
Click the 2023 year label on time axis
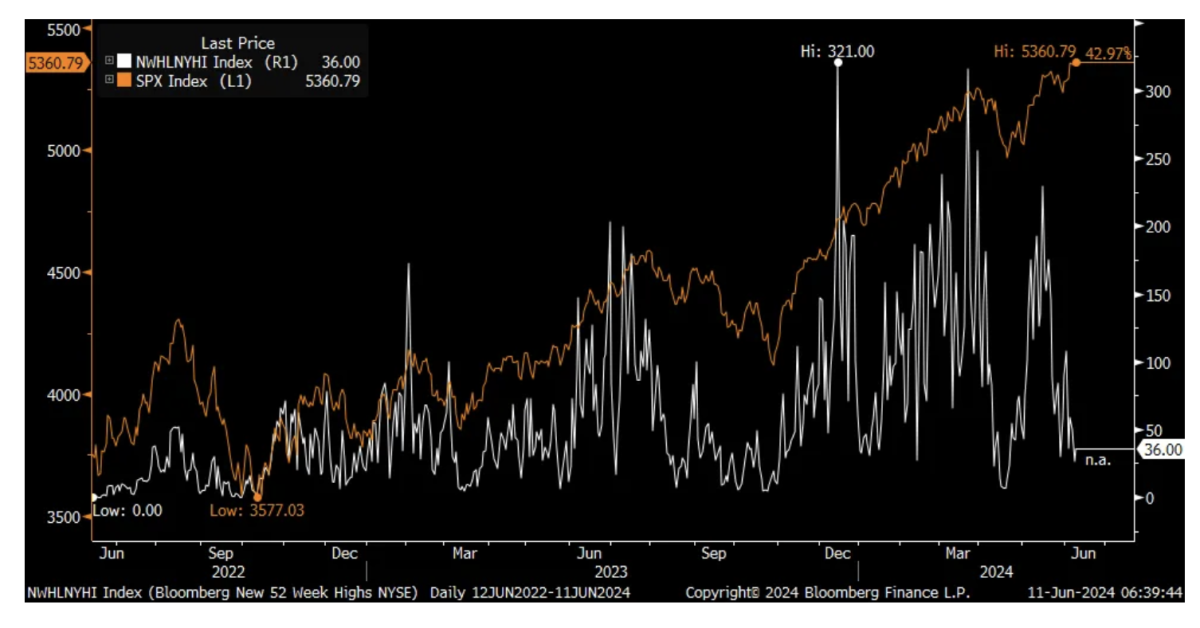point(610,571)
